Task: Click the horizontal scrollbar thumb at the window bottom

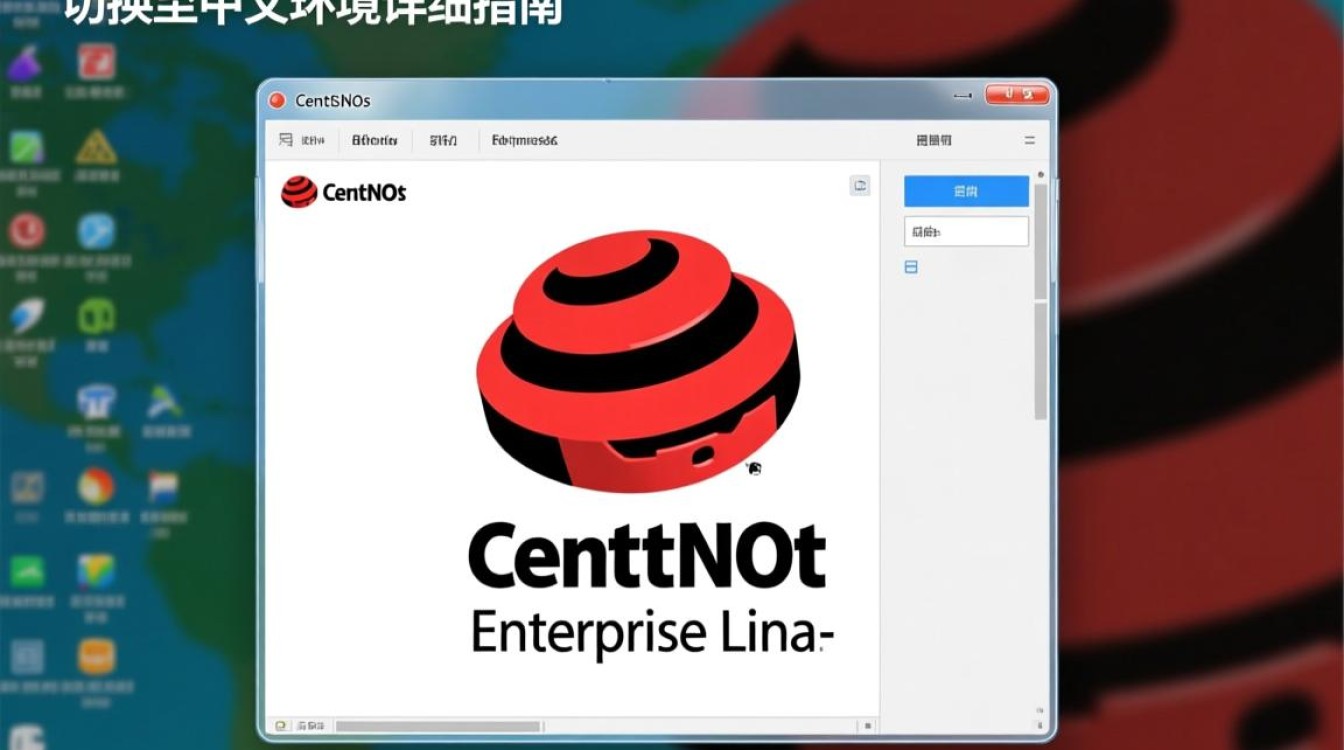Action: pyautogui.click(x=438, y=726)
